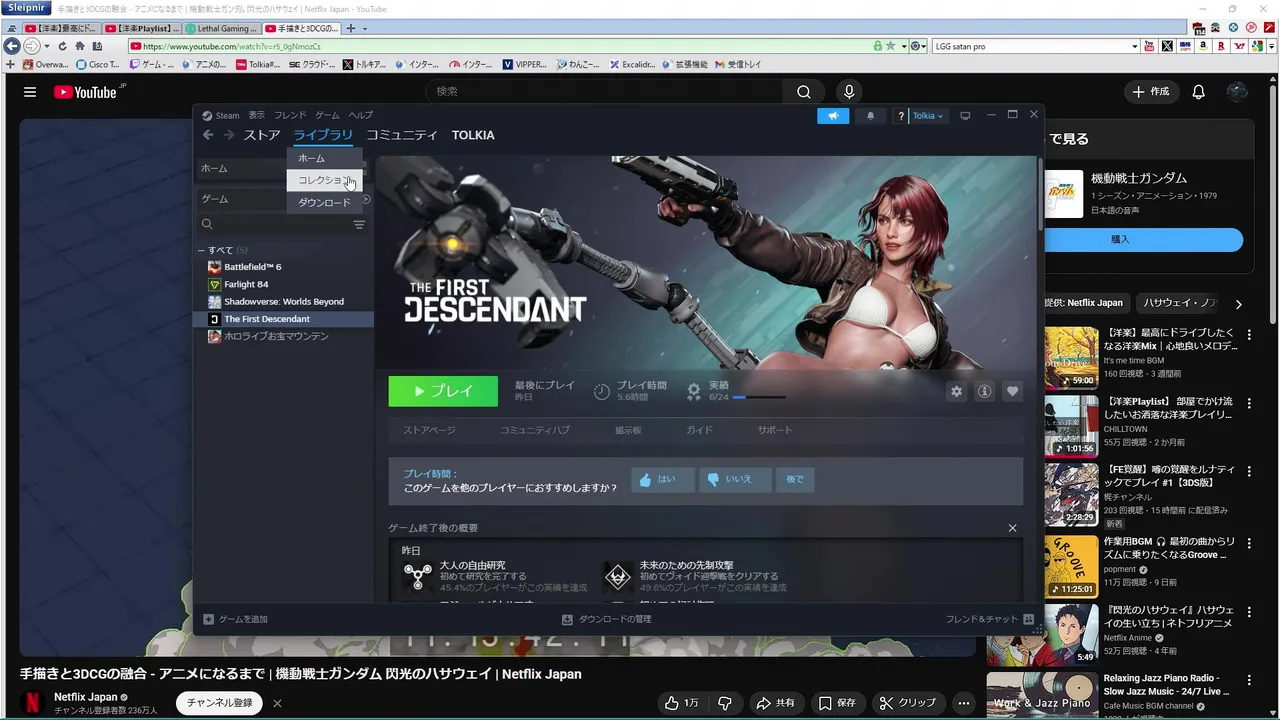This screenshot has width=1280, height=720.
Task: Go back with Steam's left arrow
Action: [208, 135]
